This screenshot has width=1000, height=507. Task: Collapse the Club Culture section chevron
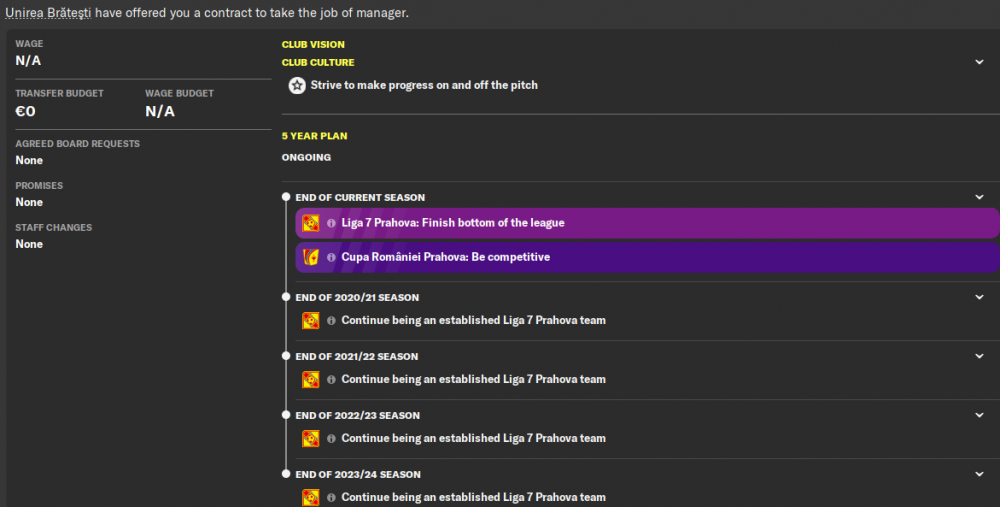coord(979,62)
